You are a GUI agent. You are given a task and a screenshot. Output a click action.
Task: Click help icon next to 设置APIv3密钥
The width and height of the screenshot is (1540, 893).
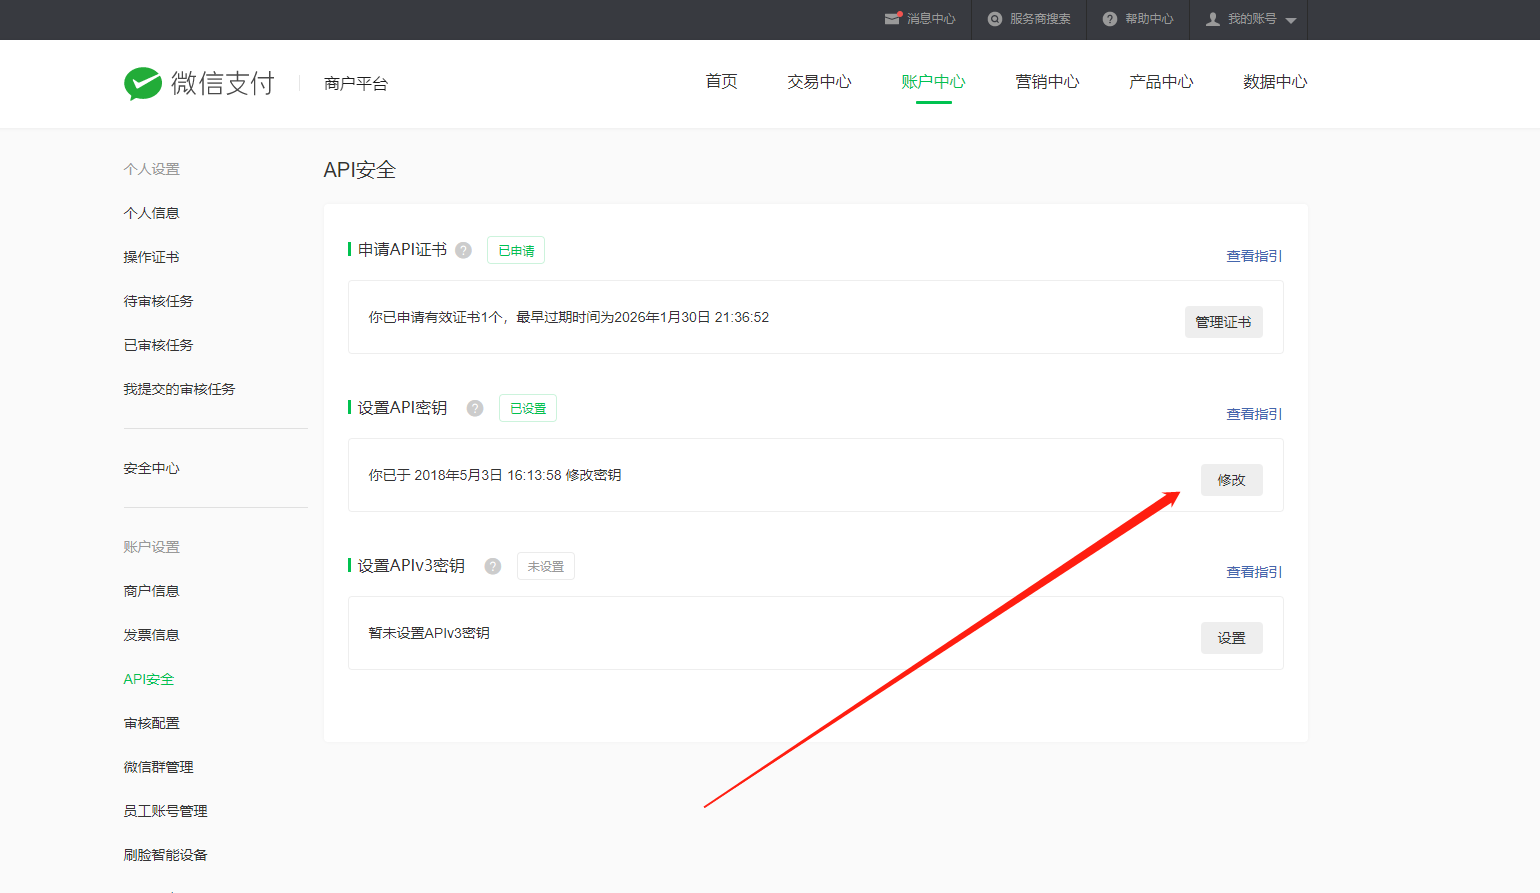[x=493, y=566]
